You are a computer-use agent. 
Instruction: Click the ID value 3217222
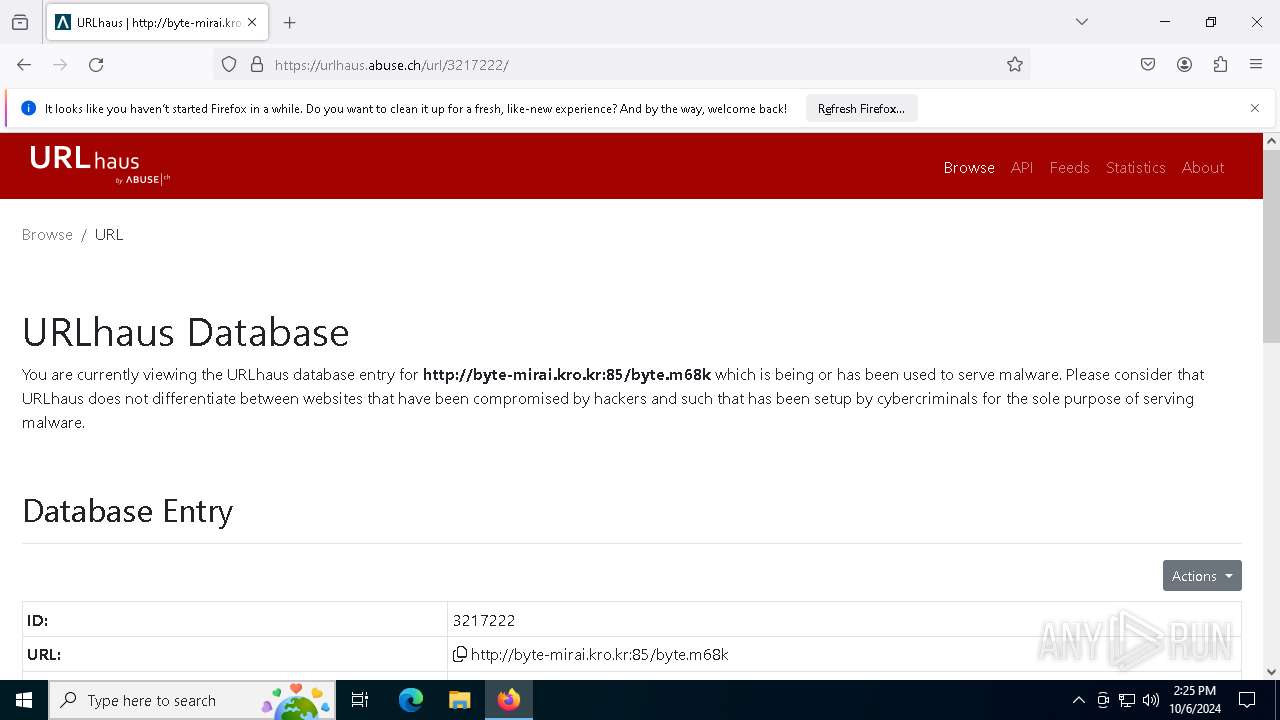click(x=484, y=621)
